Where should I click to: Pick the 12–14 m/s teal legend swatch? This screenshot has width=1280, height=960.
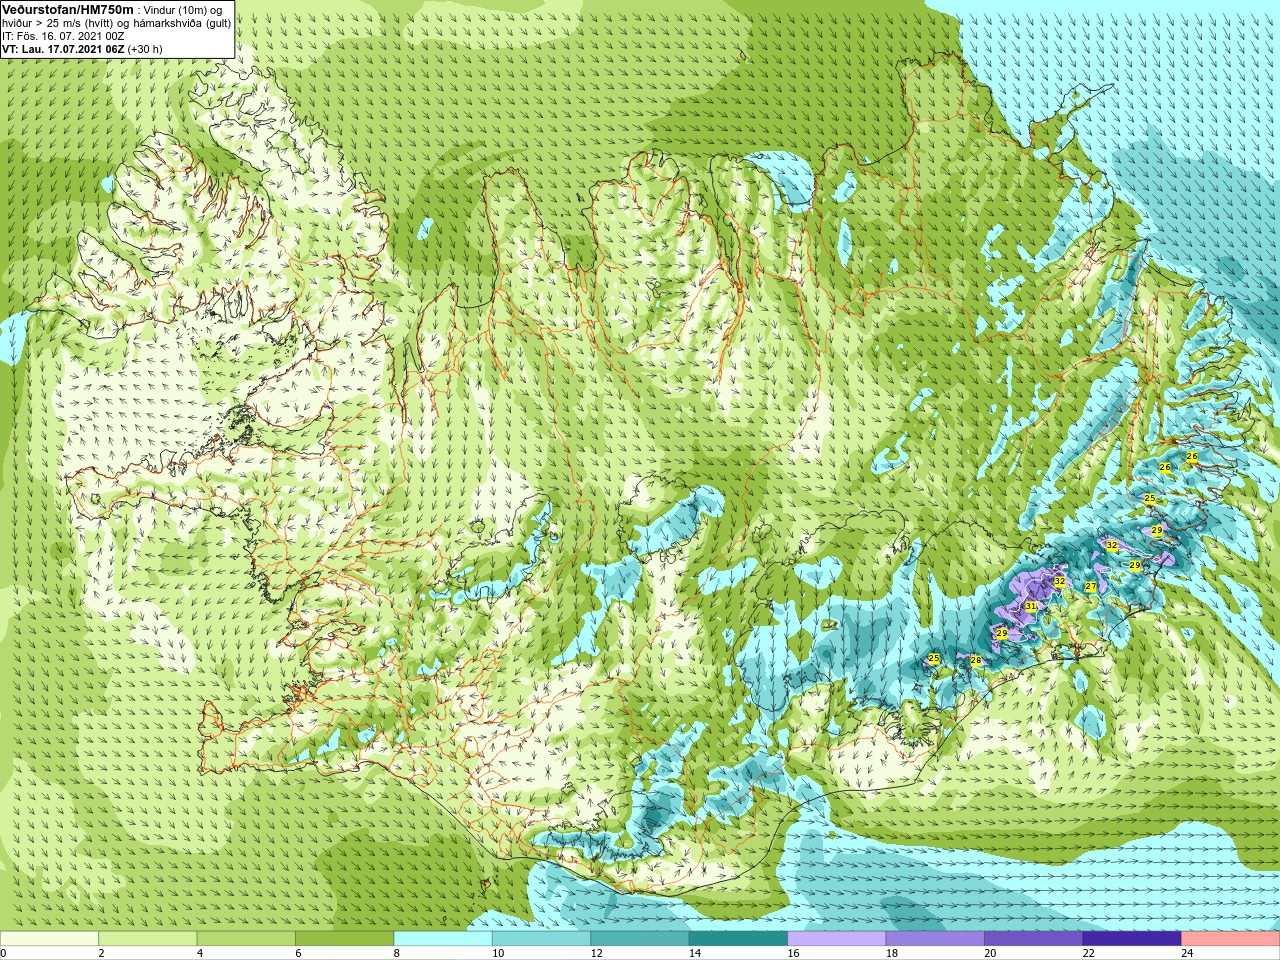(x=640, y=938)
